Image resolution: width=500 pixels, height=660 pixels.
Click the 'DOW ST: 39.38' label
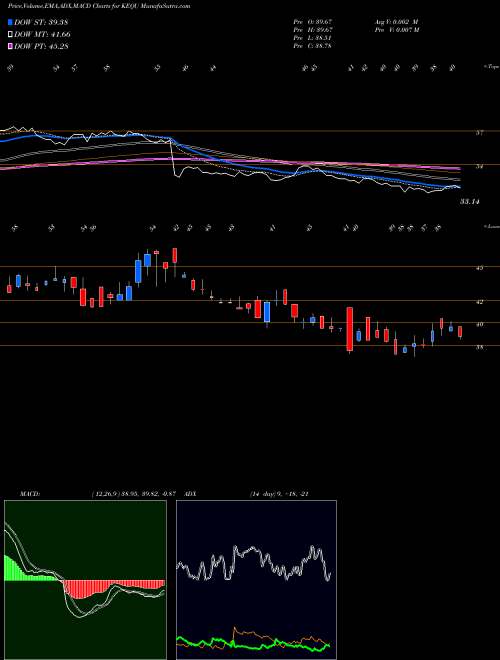(41, 22)
